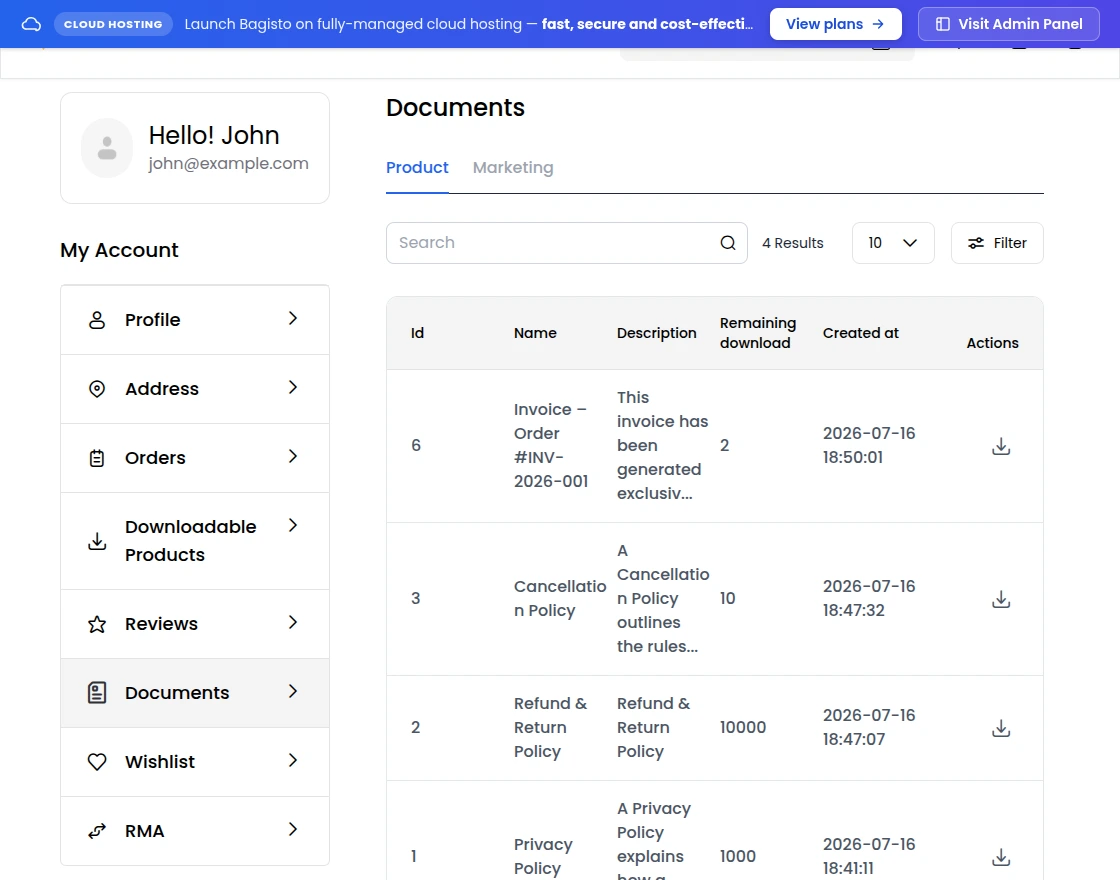Click the Filter button

(997, 243)
